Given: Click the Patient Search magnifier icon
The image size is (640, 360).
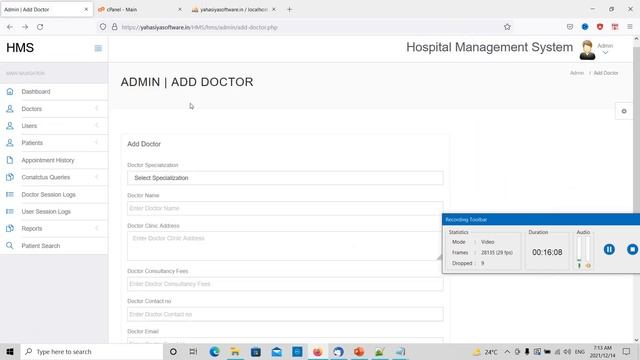Looking at the screenshot, I should click(x=10, y=246).
